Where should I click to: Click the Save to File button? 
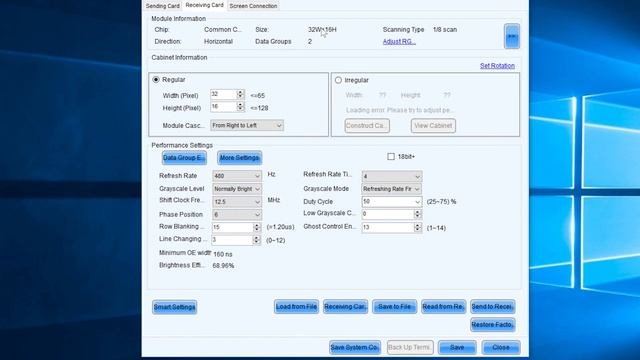pos(394,307)
